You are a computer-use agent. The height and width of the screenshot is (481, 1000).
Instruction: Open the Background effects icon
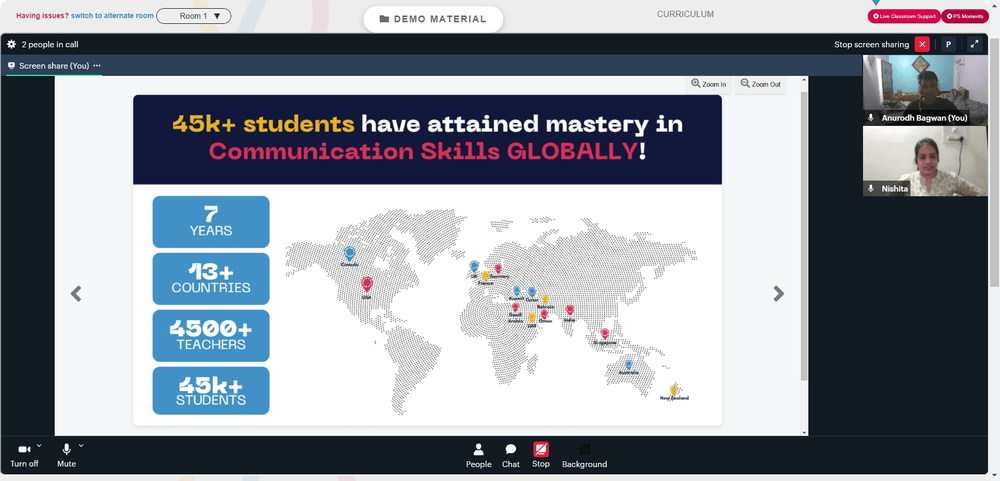tap(584, 450)
